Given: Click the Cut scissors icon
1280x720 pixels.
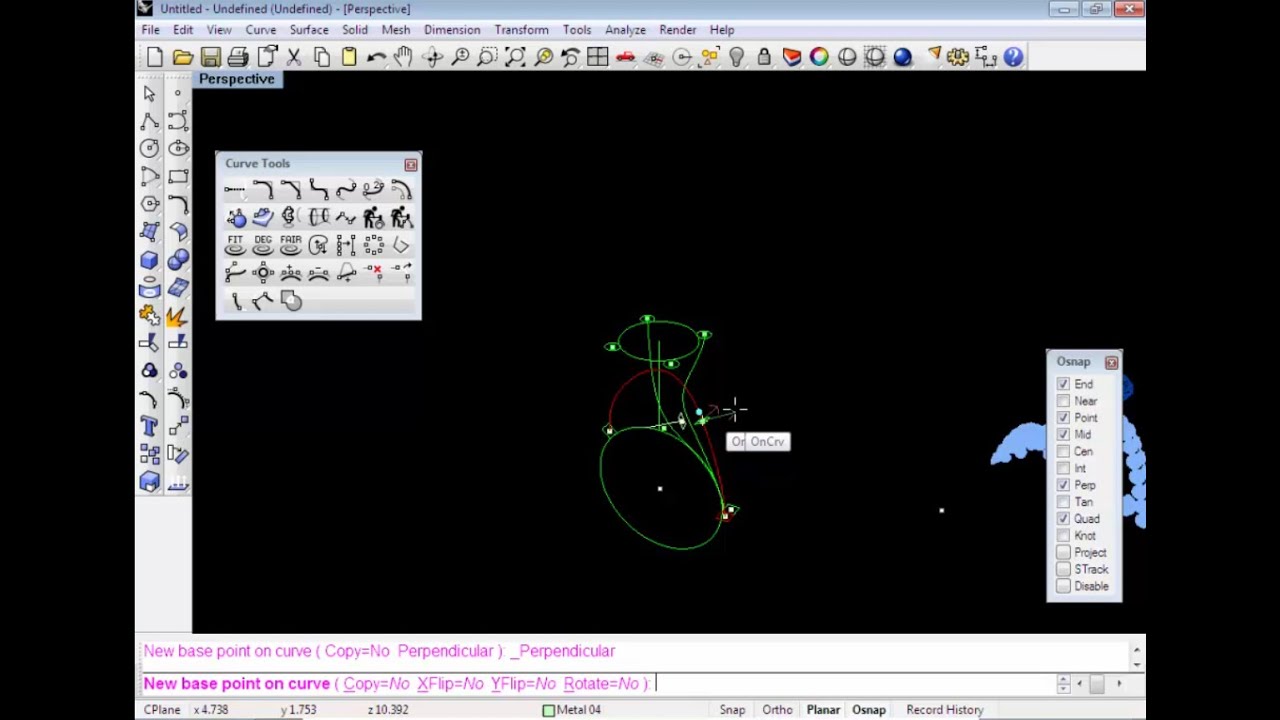Looking at the screenshot, I should [x=294, y=57].
